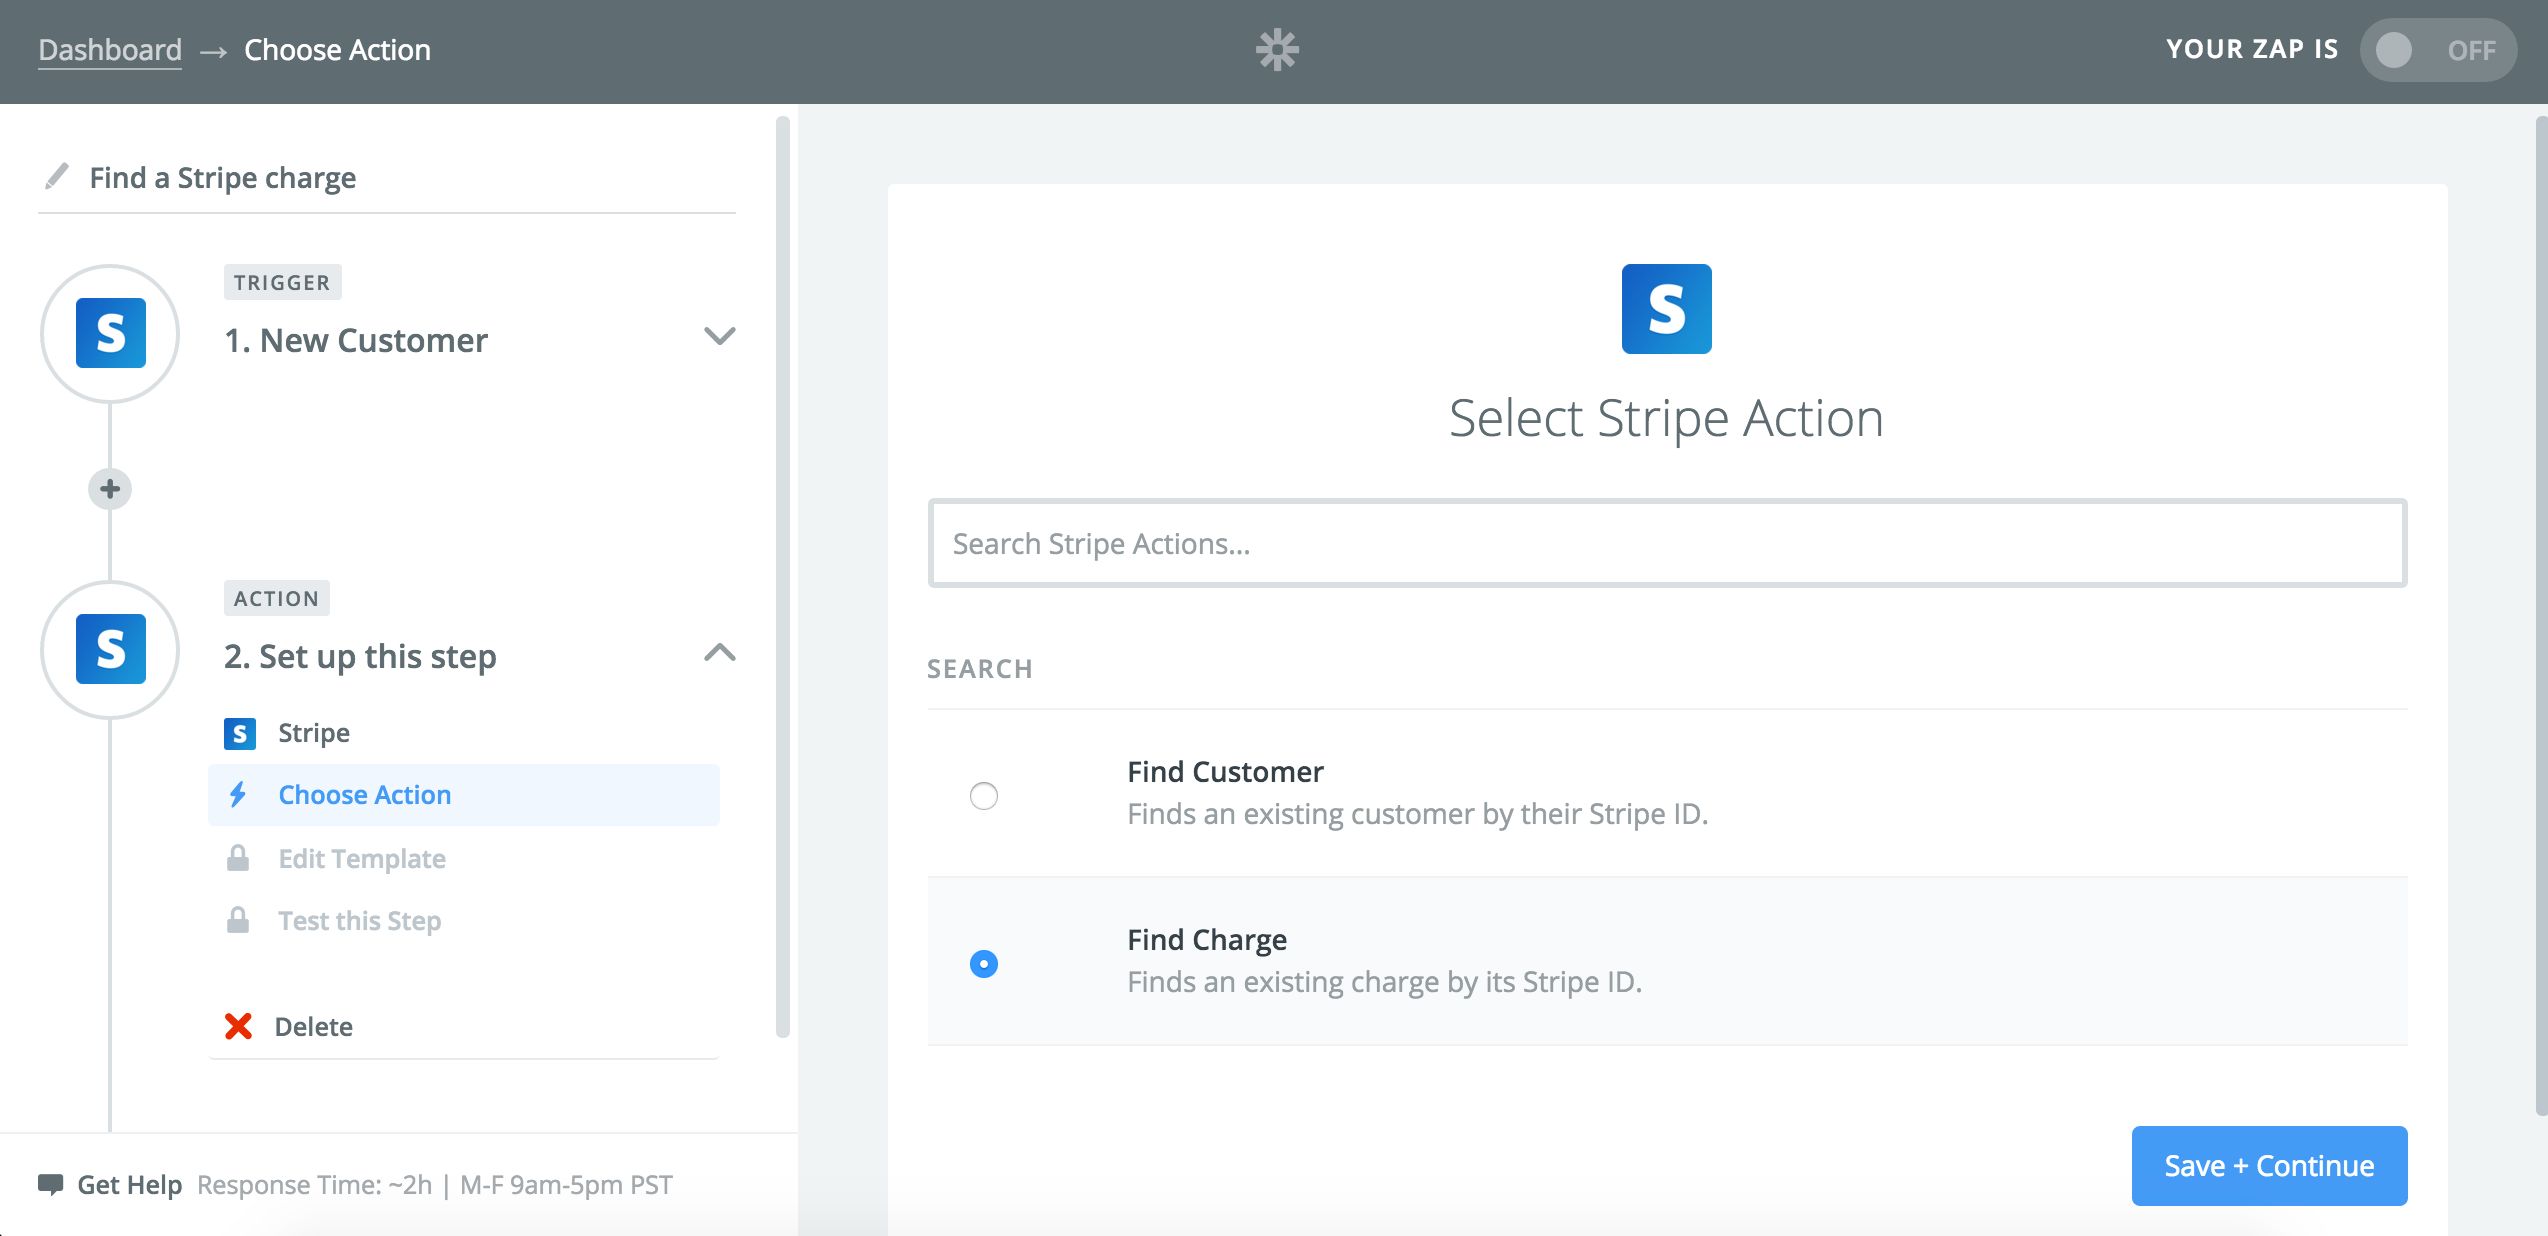Open the Test this Step sidebar item
This screenshot has height=1236, width=2548.
click(x=464, y=920)
